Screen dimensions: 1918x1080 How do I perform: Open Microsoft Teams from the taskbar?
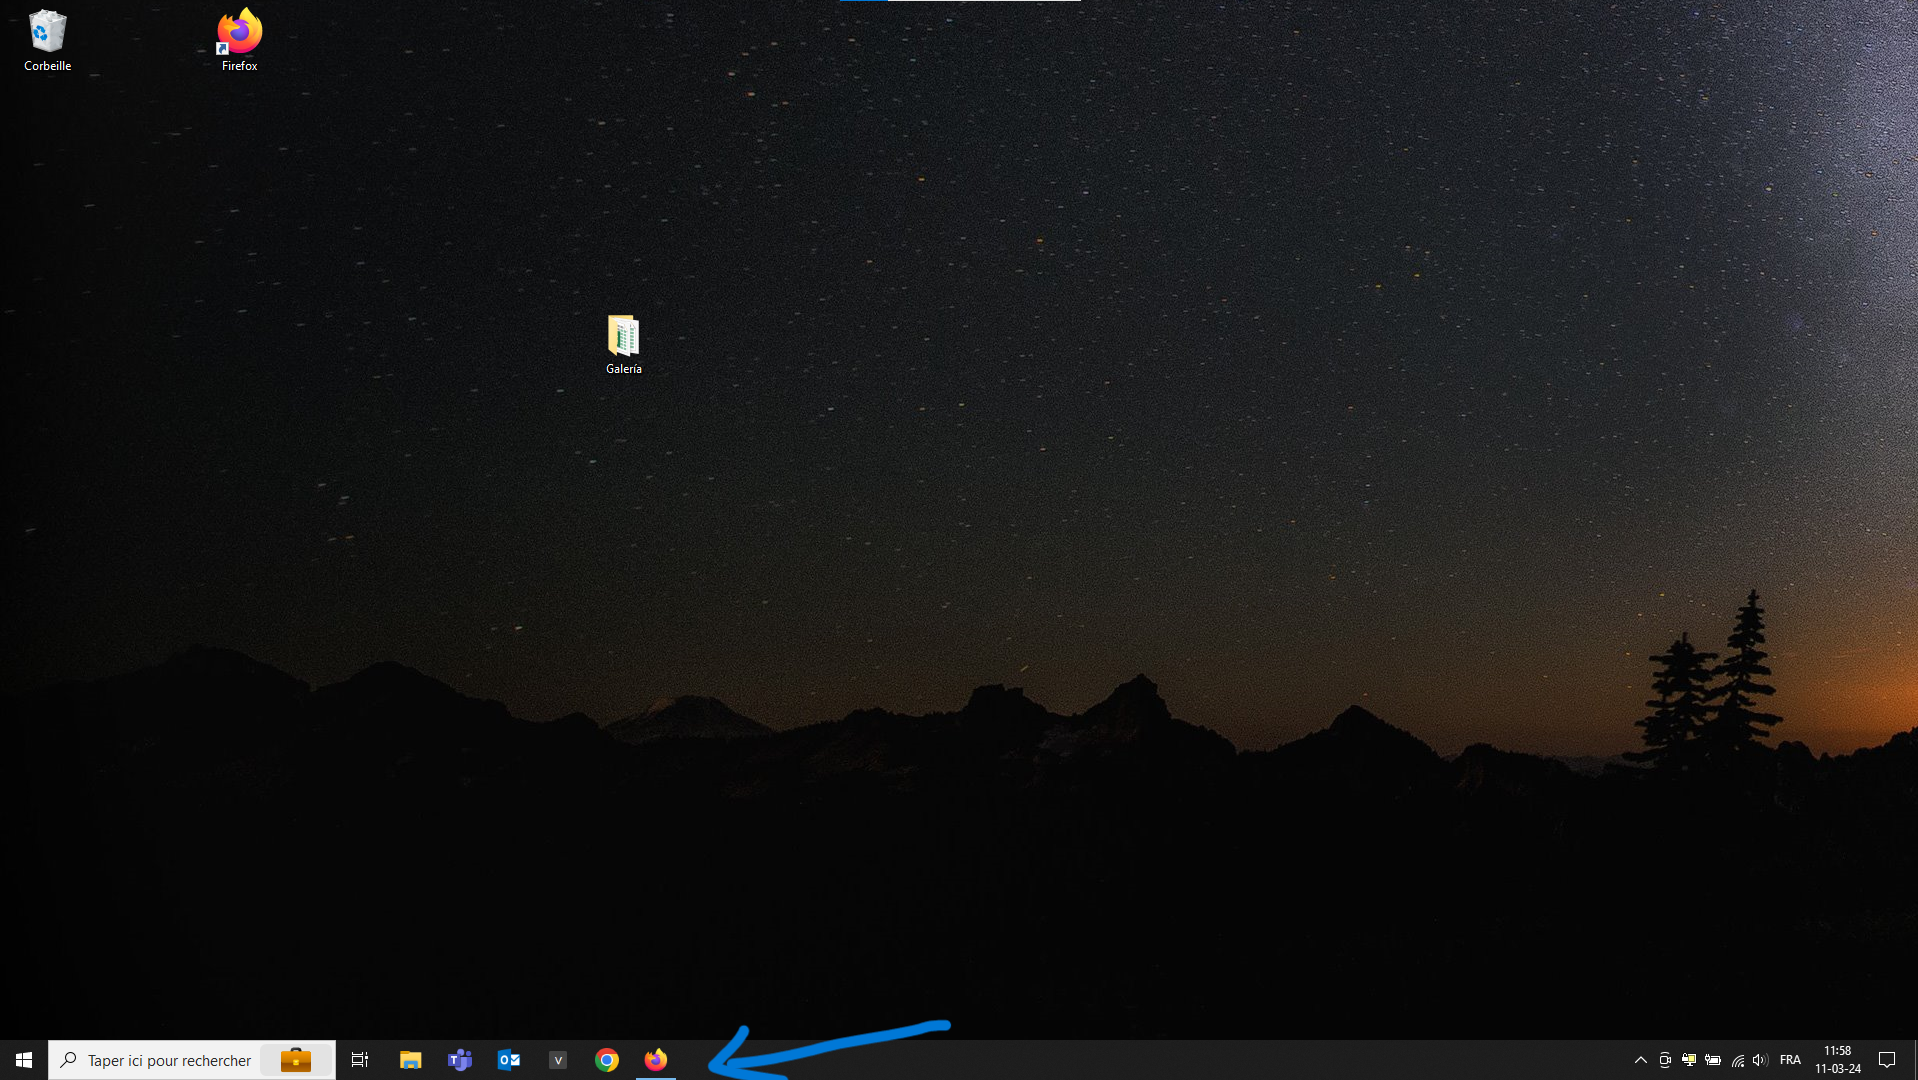(x=460, y=1060)
